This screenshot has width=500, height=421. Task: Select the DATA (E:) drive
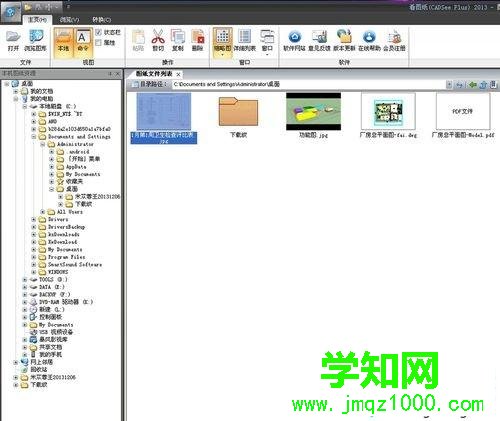52,287
